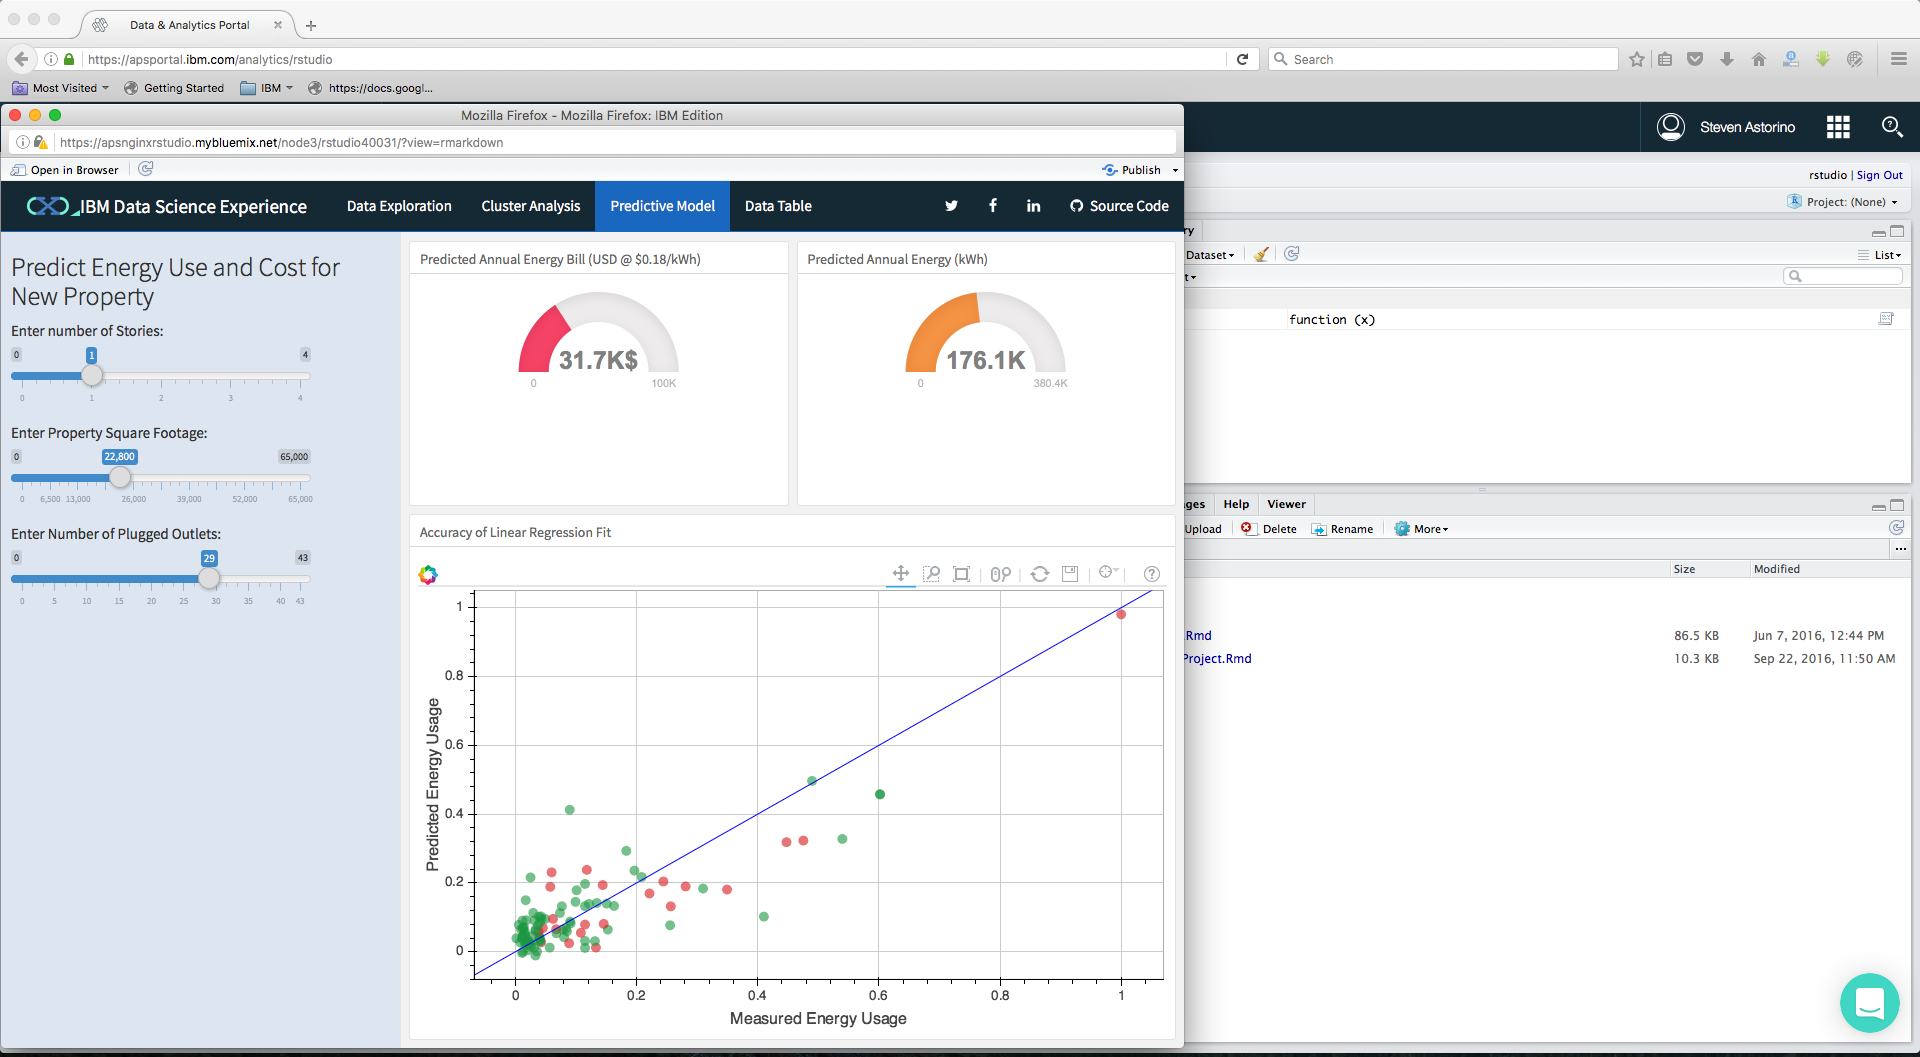View function (x) source script icon
Screen dimensions: 1920x1057
pos(1886,319)
